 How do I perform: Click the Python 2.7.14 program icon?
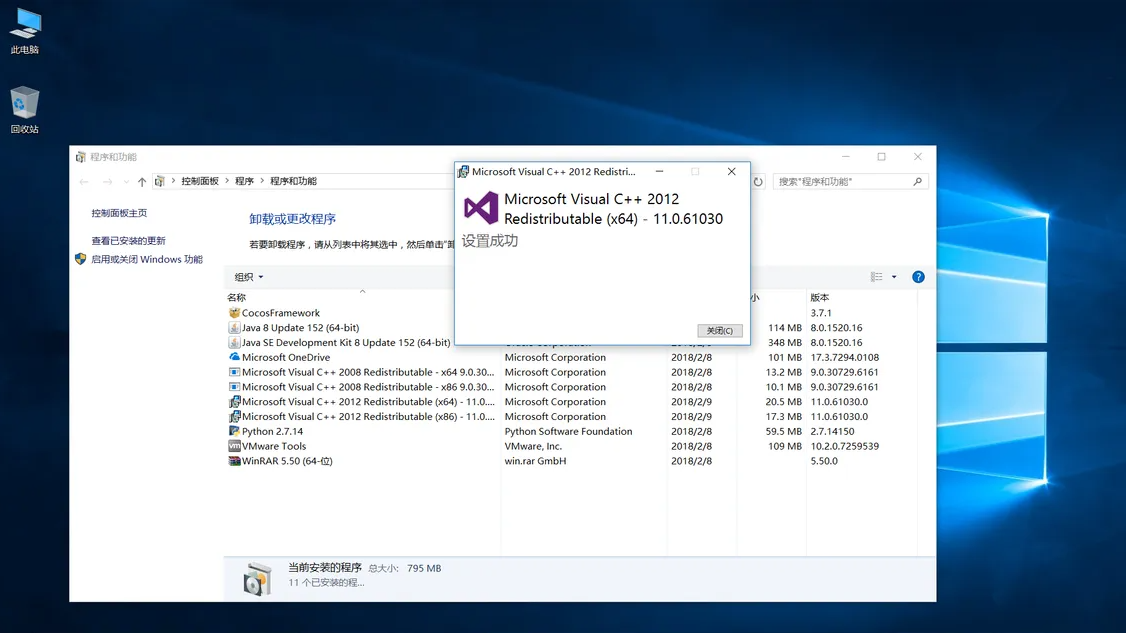[234, 431]
